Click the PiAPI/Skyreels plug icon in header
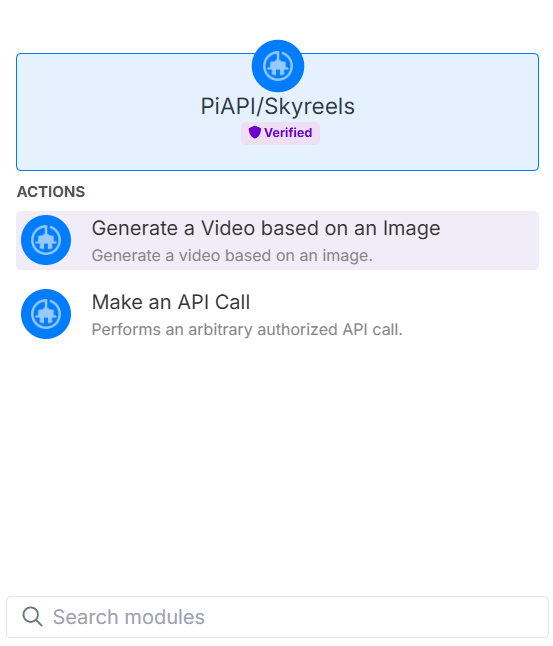 coord(278,66)
